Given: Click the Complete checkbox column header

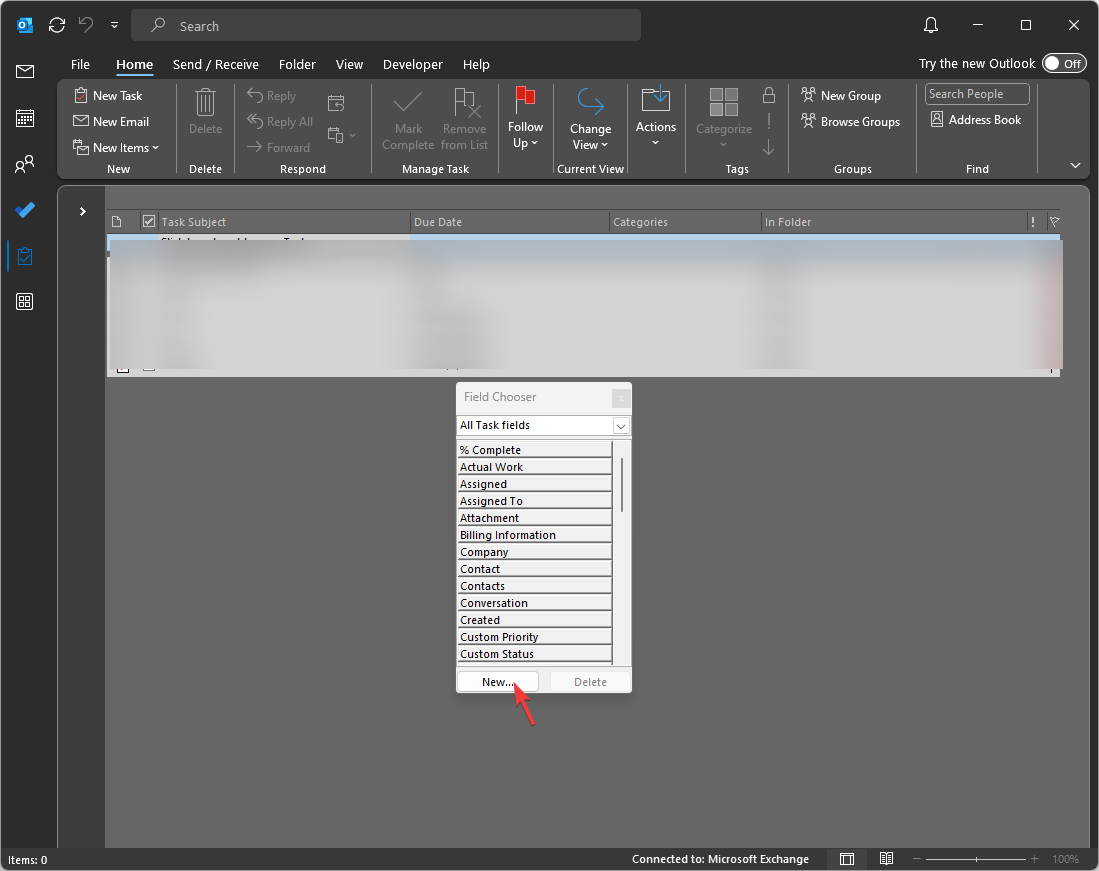Looking at the screenshot, I should (149, 222).
